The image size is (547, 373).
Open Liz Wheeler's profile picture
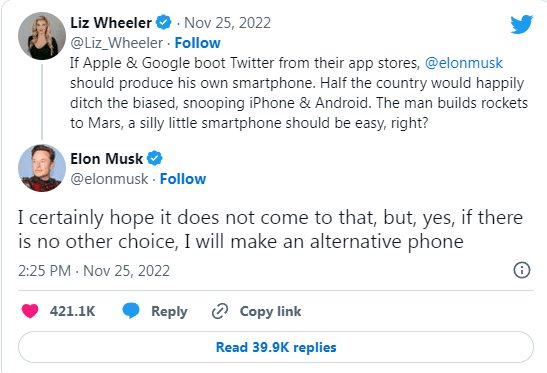42,36
